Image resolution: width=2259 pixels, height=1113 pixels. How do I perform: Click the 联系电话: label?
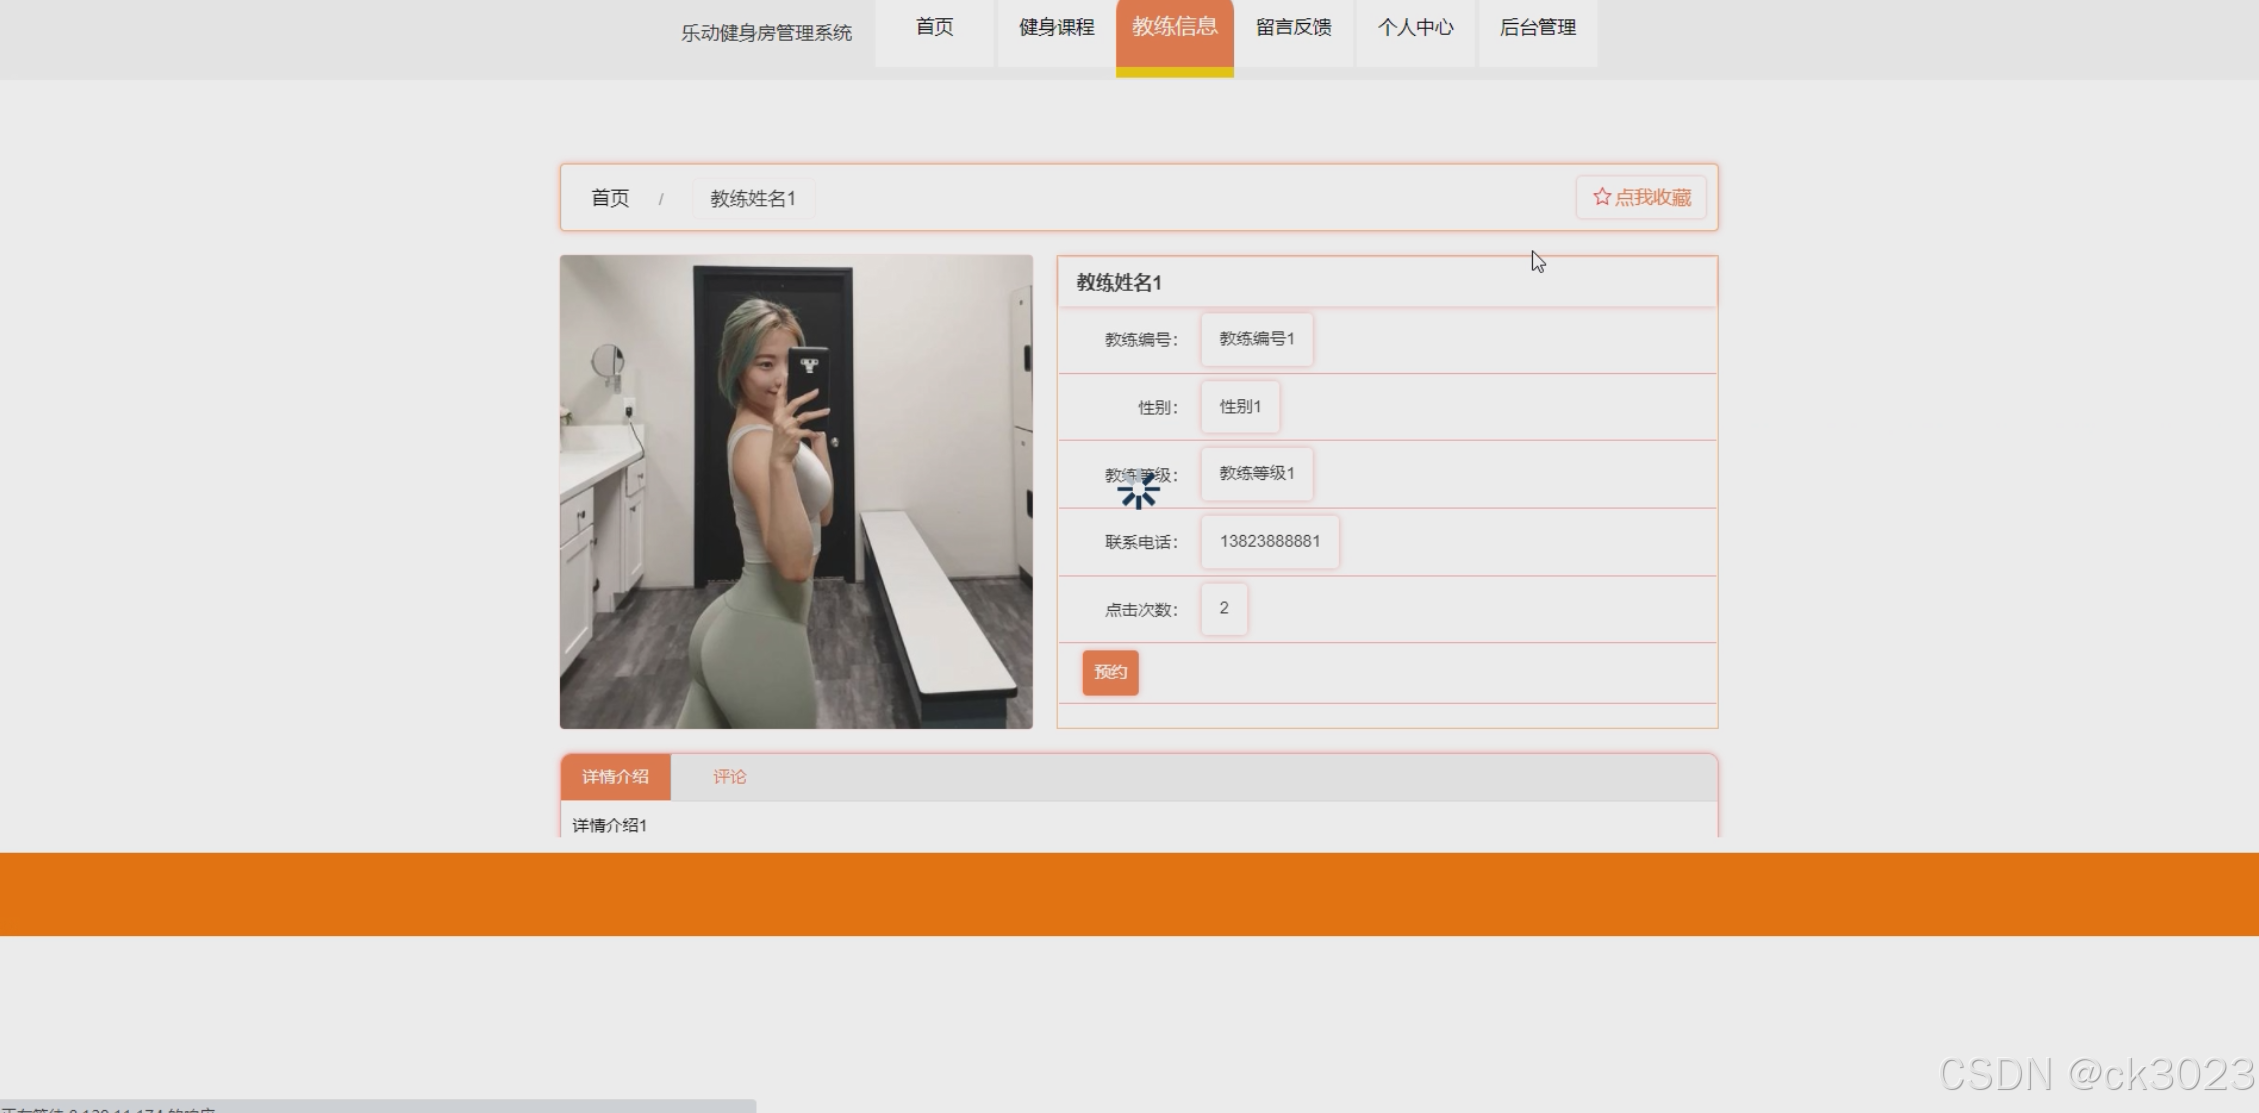[x=1141, y=542]
